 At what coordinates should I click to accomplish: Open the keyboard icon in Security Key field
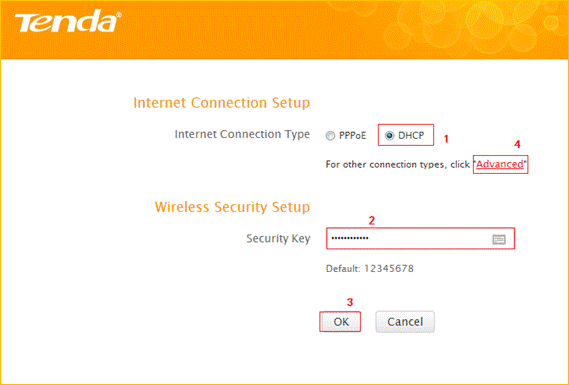(499, 239)
